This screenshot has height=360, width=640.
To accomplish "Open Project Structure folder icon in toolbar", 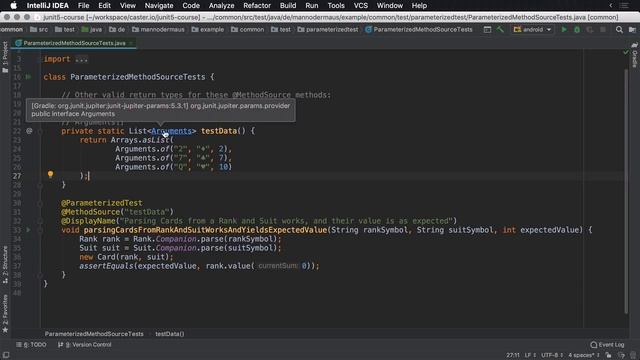I will [632, 29].
